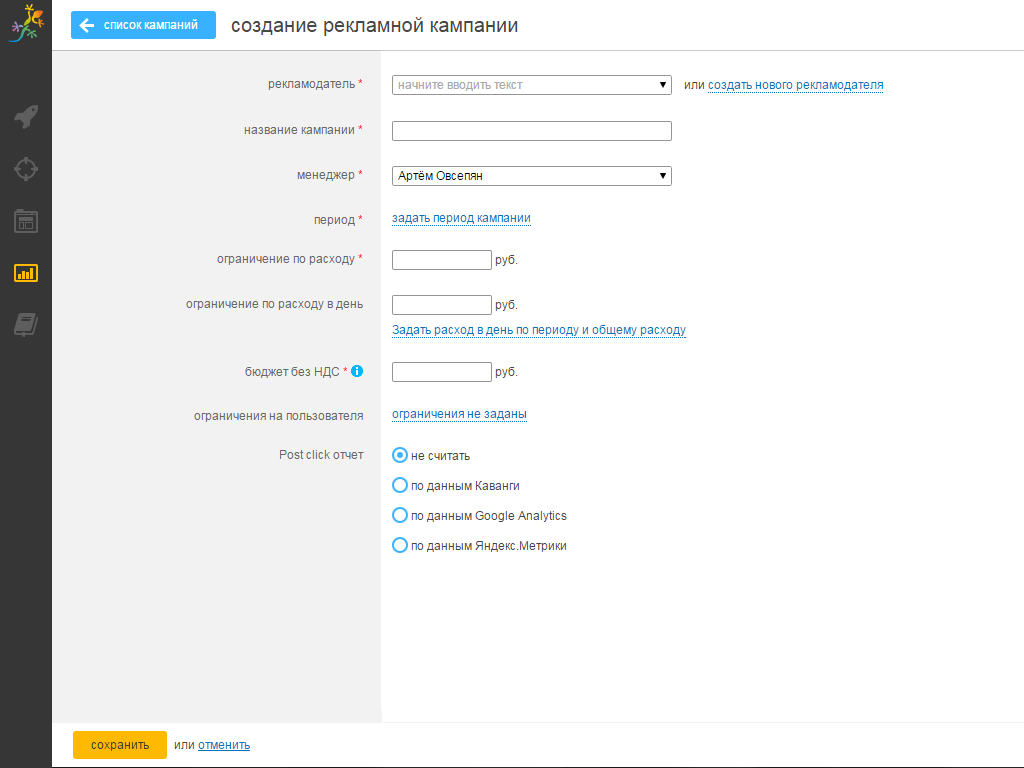Open the rocket icon section in sidebar
Viewport: 1024px width, 768px height.
click(x=26, y=117)
